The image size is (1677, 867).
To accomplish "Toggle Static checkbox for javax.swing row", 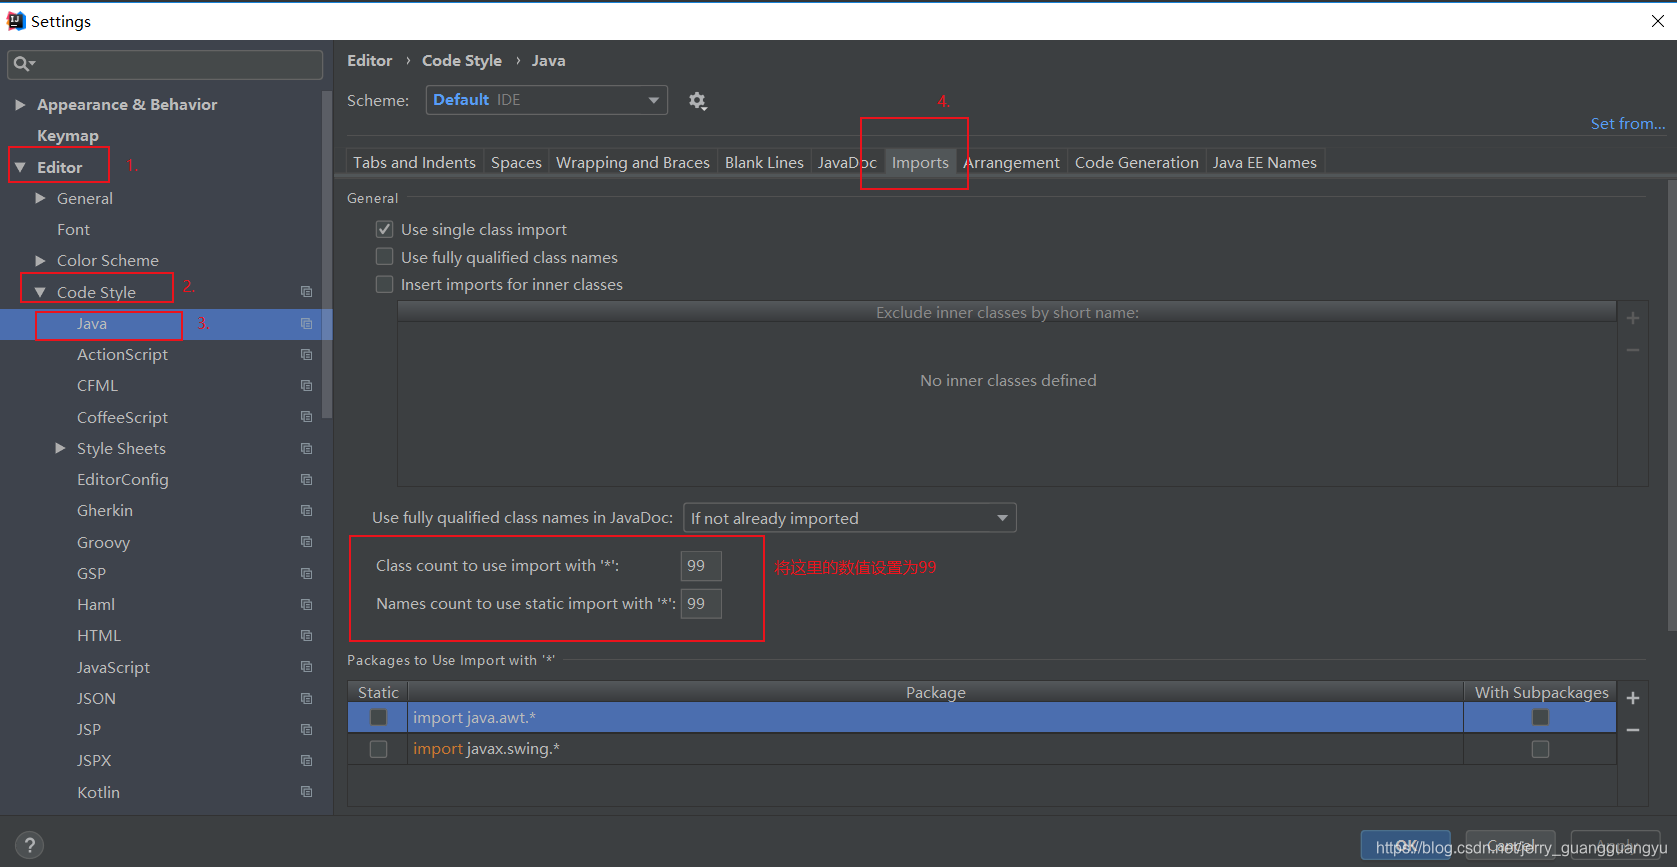I will (x=378, y=749).
